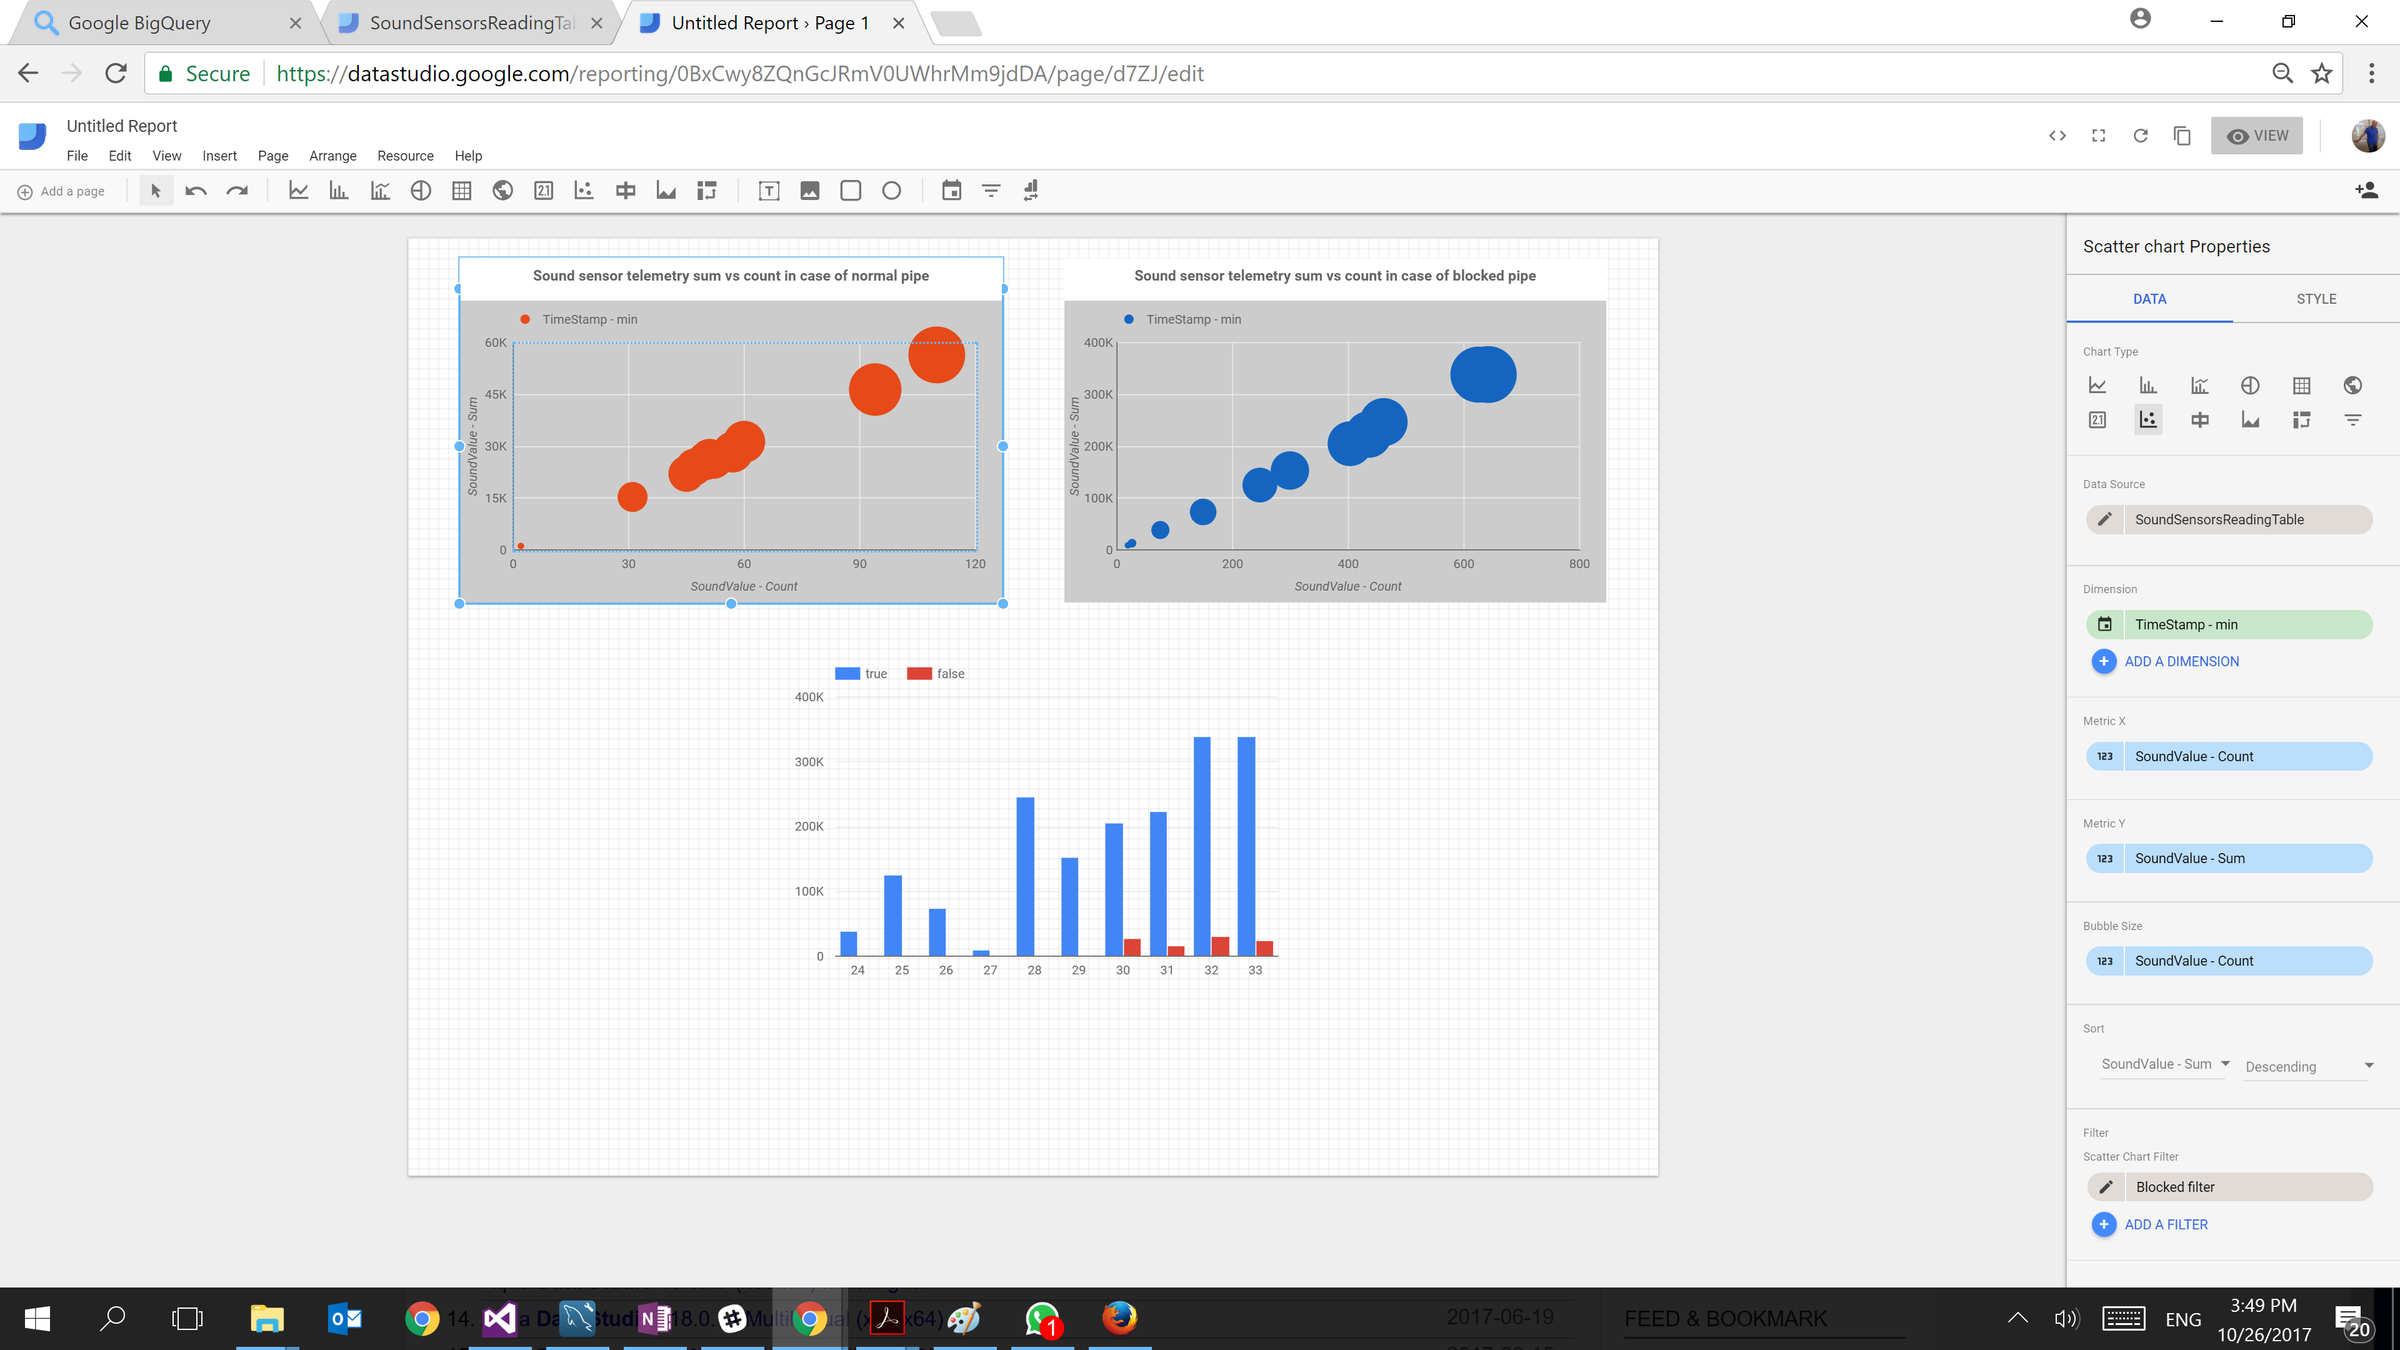Screen dimensions: 2400x1350
Task: Edit the SoundSensorsReadingTable data source
Action: 2104,519
